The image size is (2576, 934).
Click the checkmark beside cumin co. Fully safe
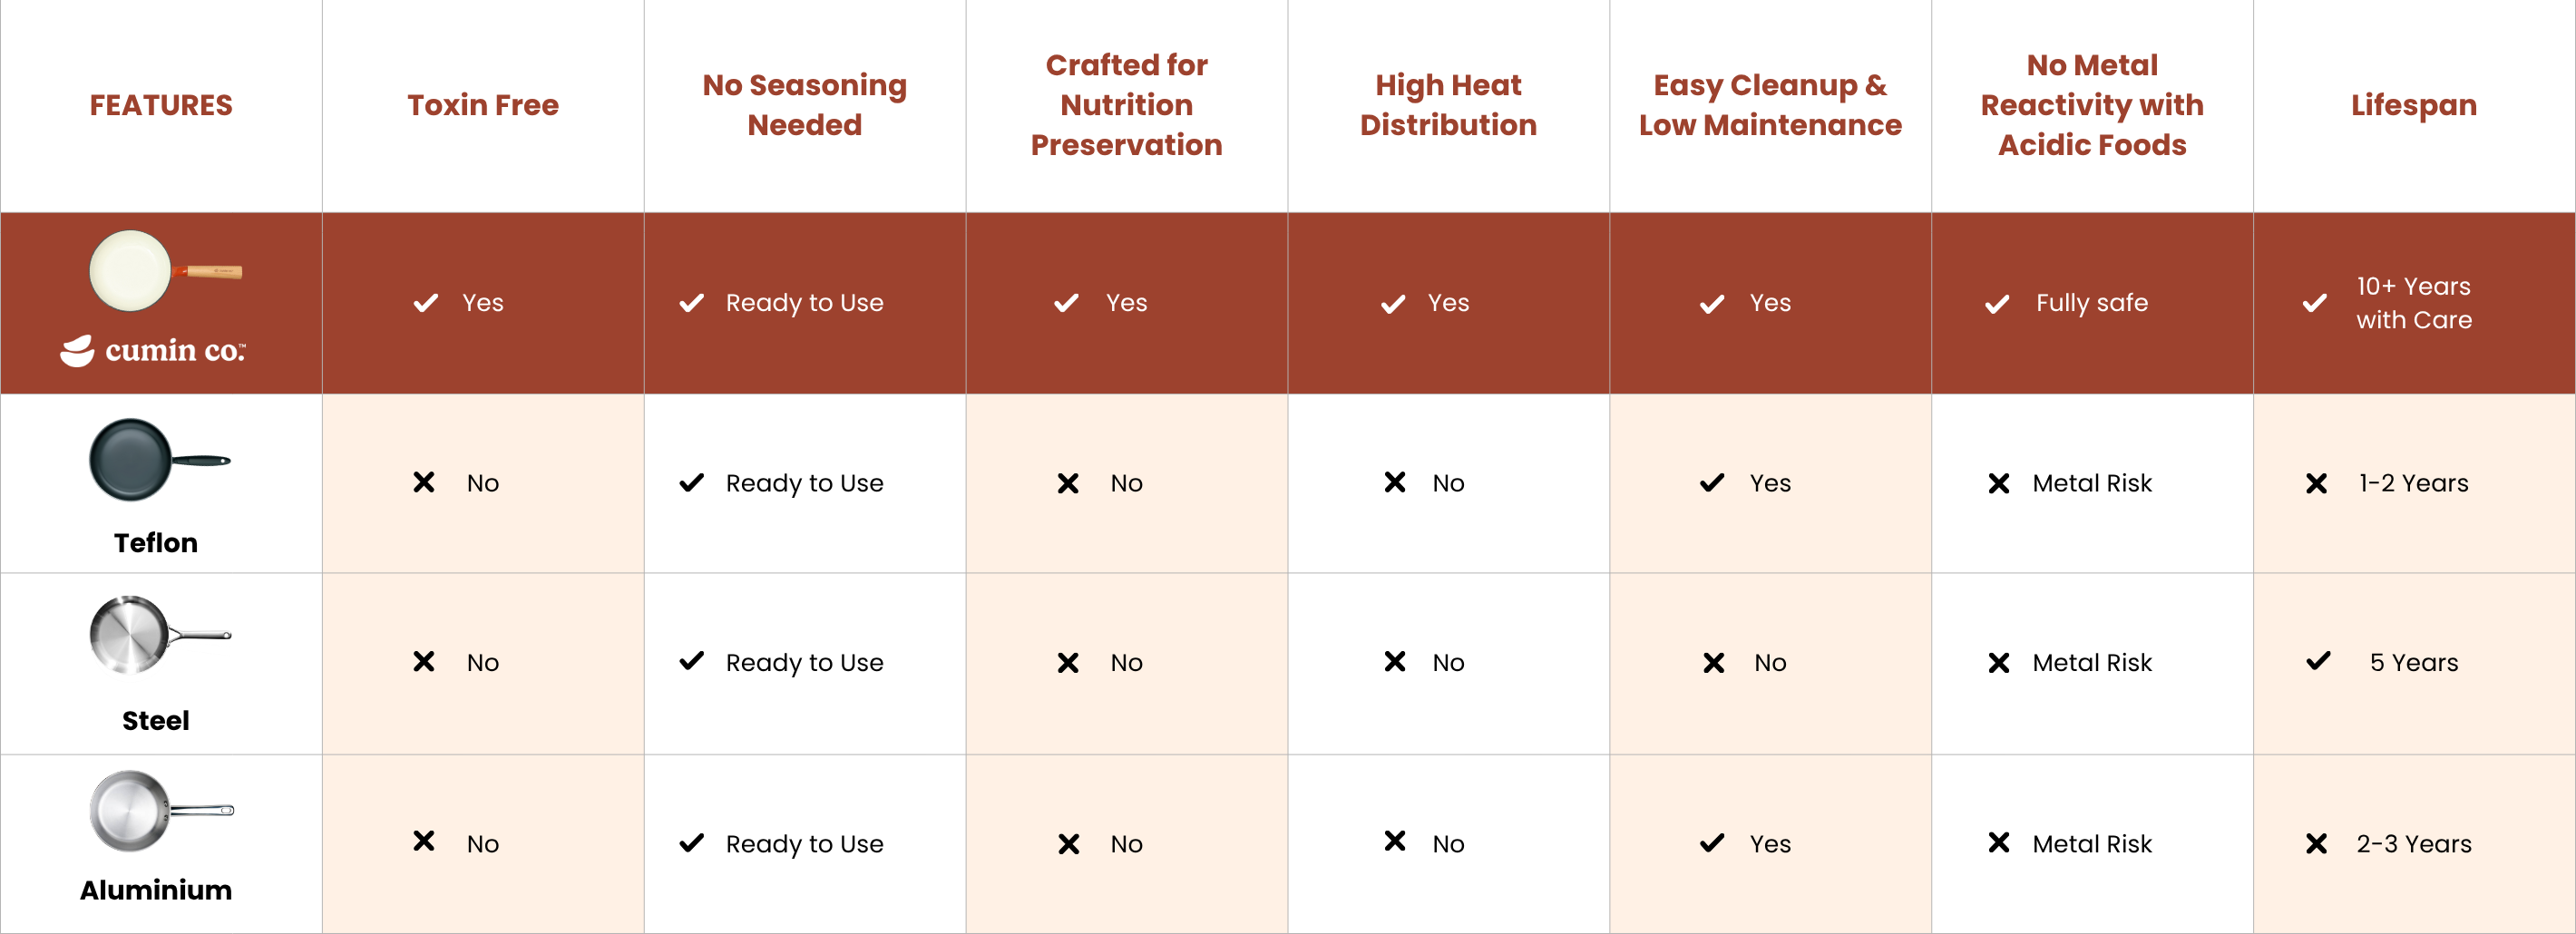1997,304
